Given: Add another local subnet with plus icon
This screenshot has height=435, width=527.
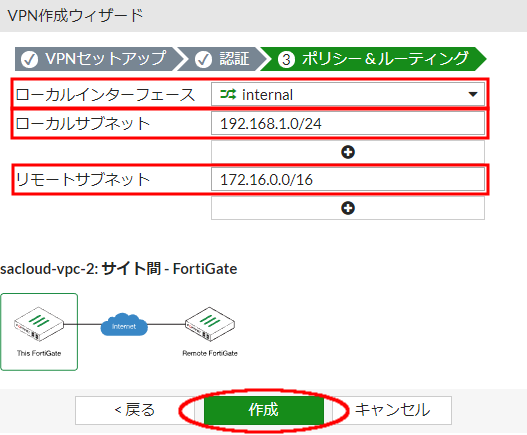Looking at the screenshot, I should (x=348, y=152).
